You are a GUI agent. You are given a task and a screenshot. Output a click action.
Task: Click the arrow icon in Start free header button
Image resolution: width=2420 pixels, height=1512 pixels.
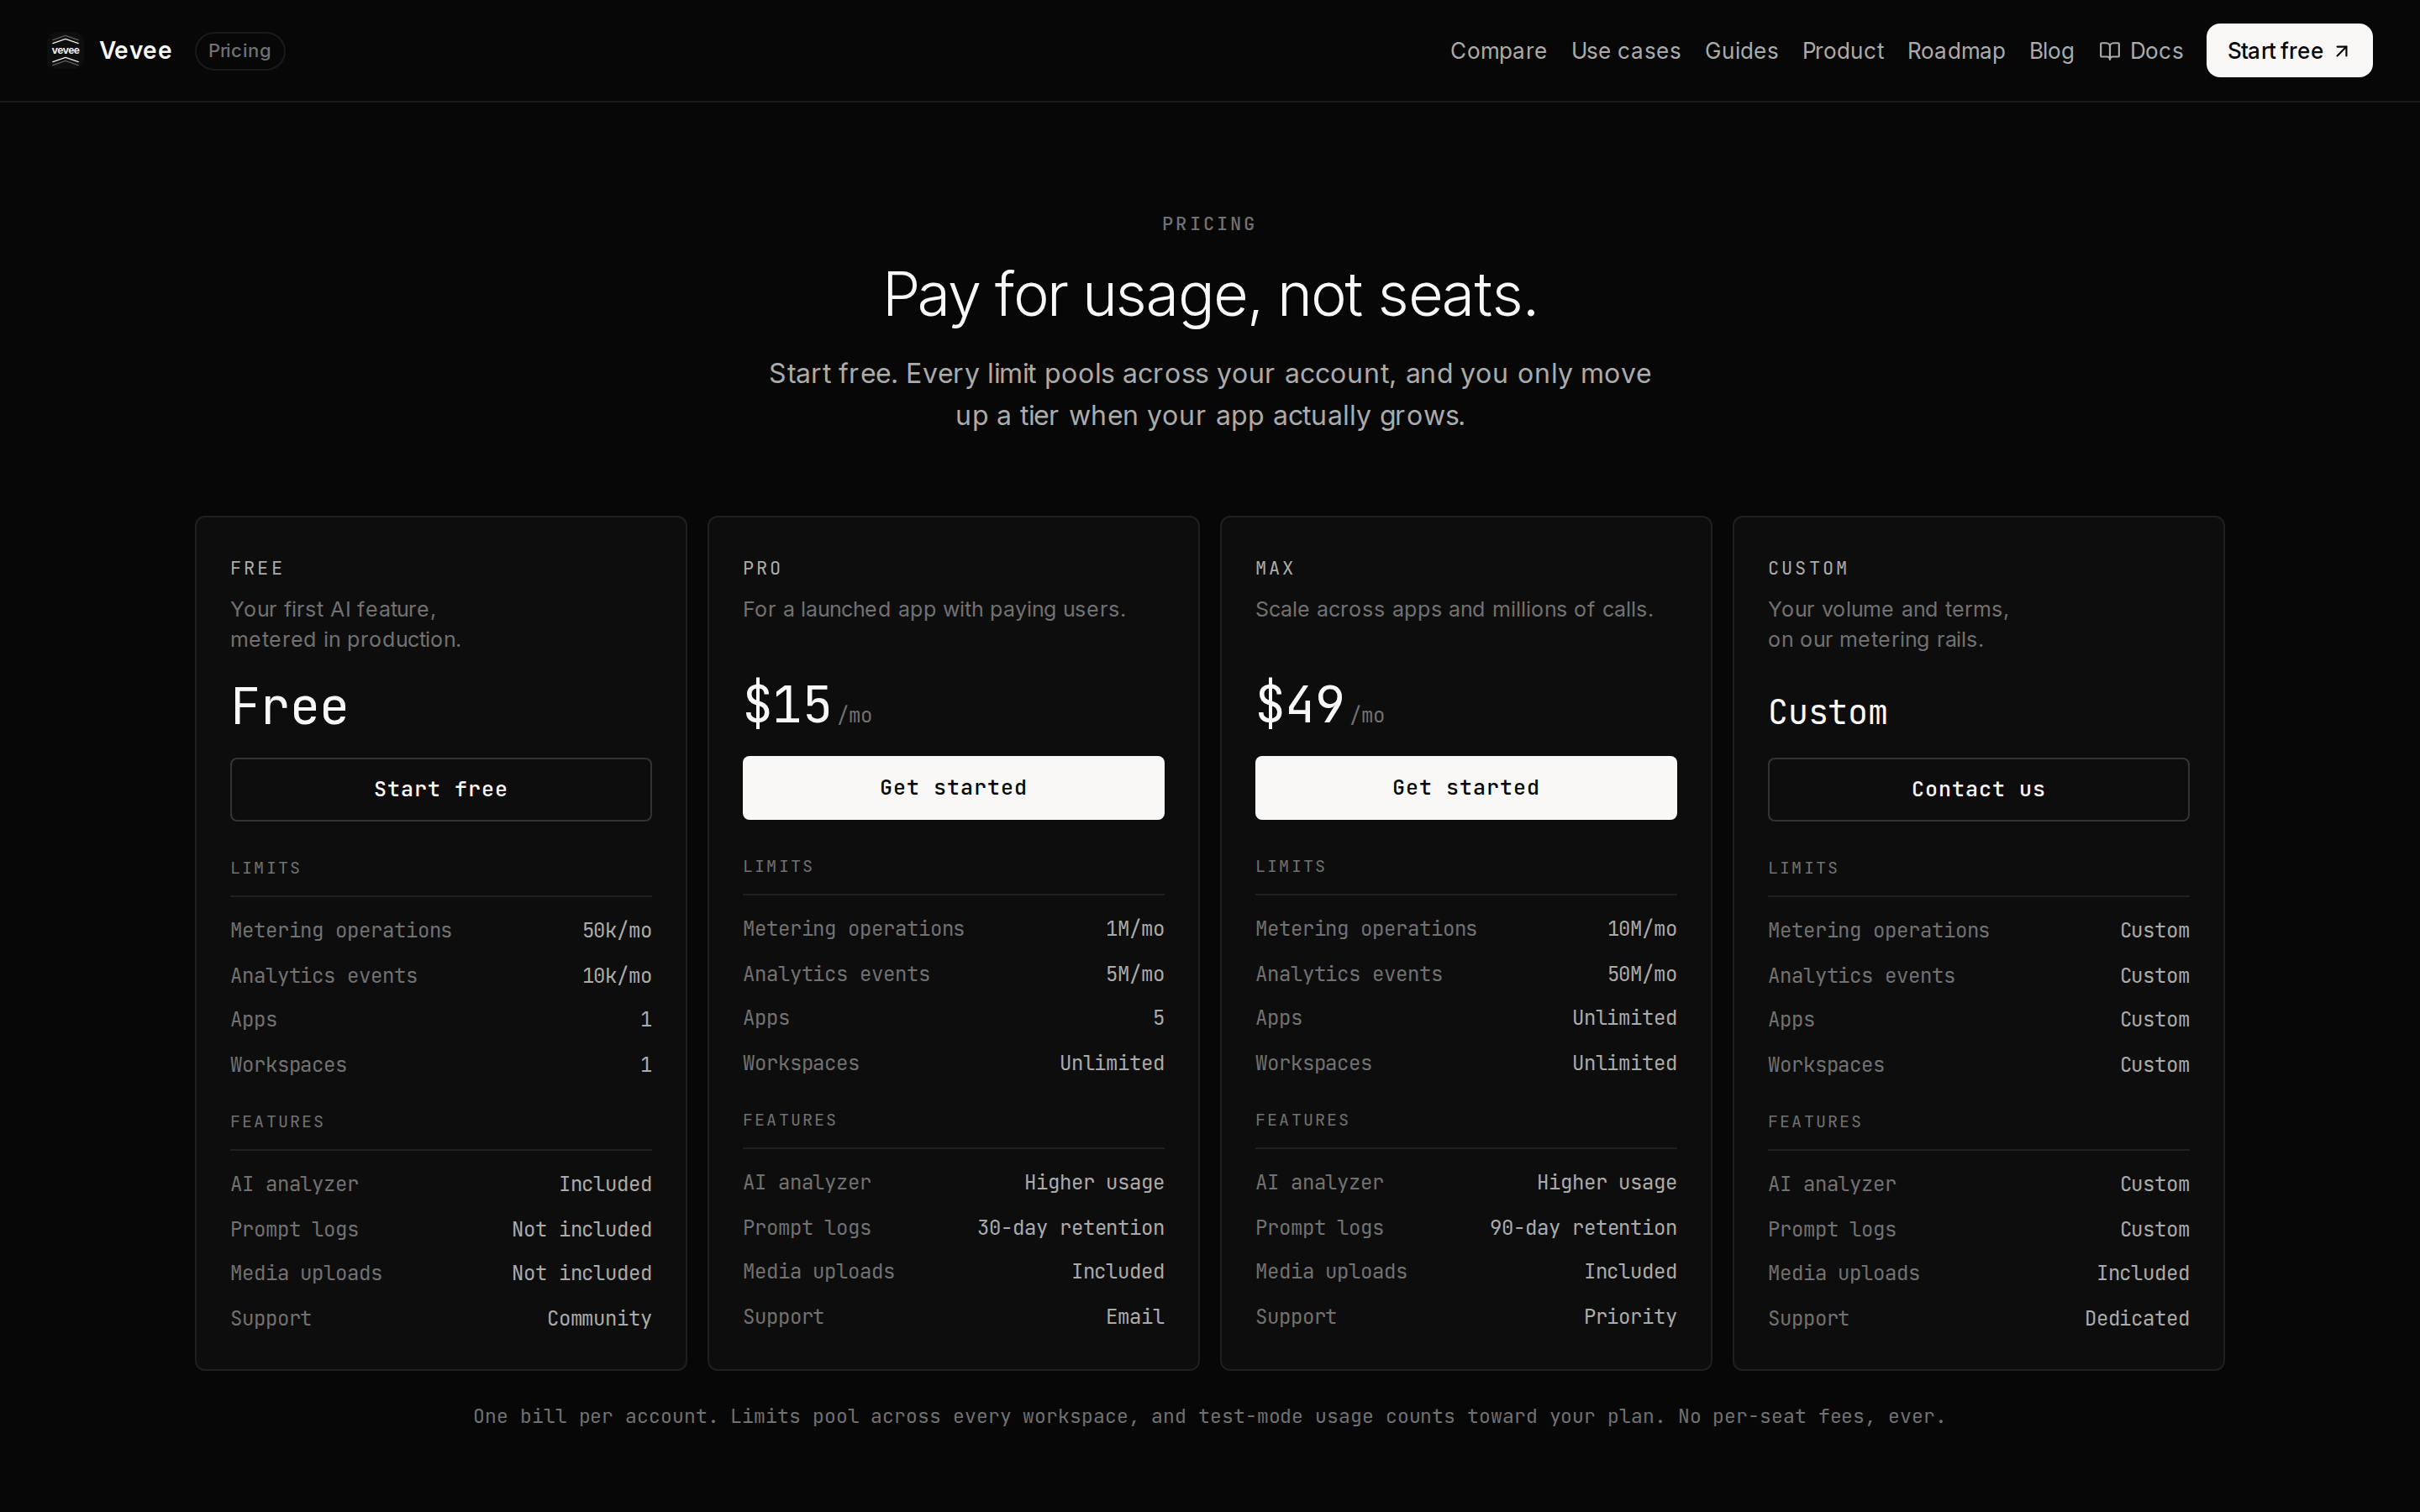[2342, 51]
